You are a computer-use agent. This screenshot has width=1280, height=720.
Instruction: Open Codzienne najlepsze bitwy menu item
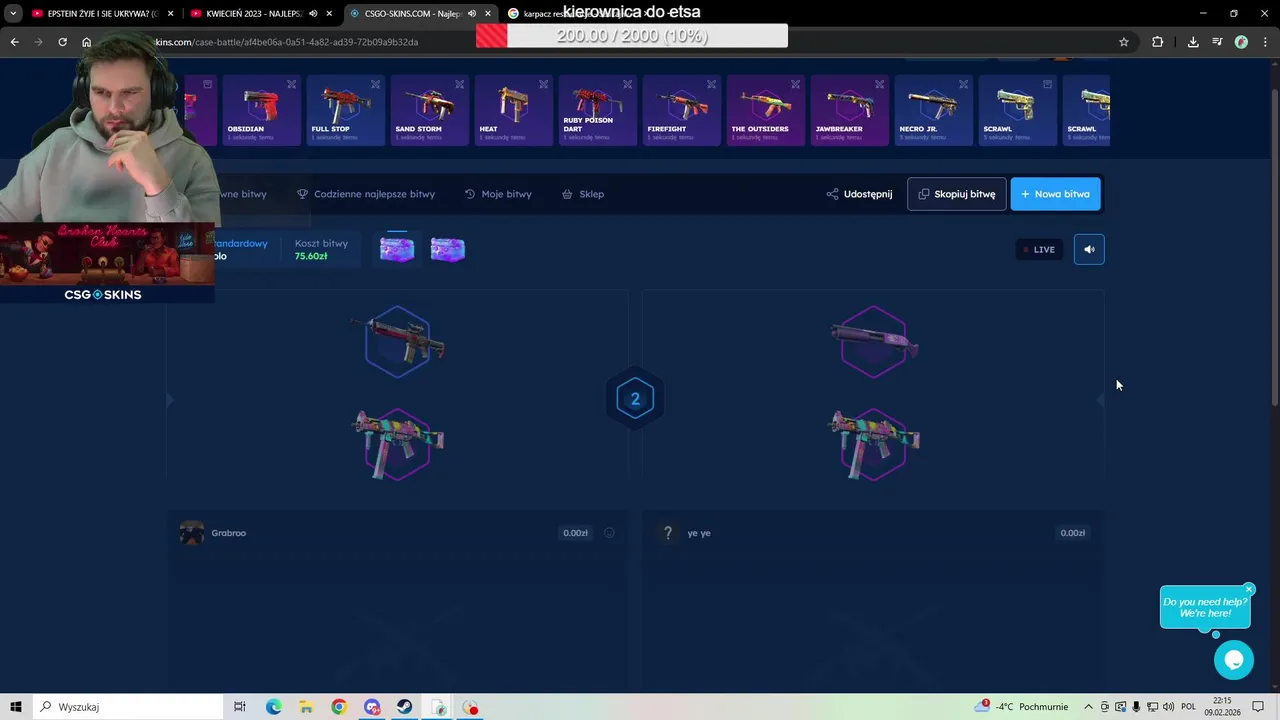pyautogui.click(x=366, y=194)
